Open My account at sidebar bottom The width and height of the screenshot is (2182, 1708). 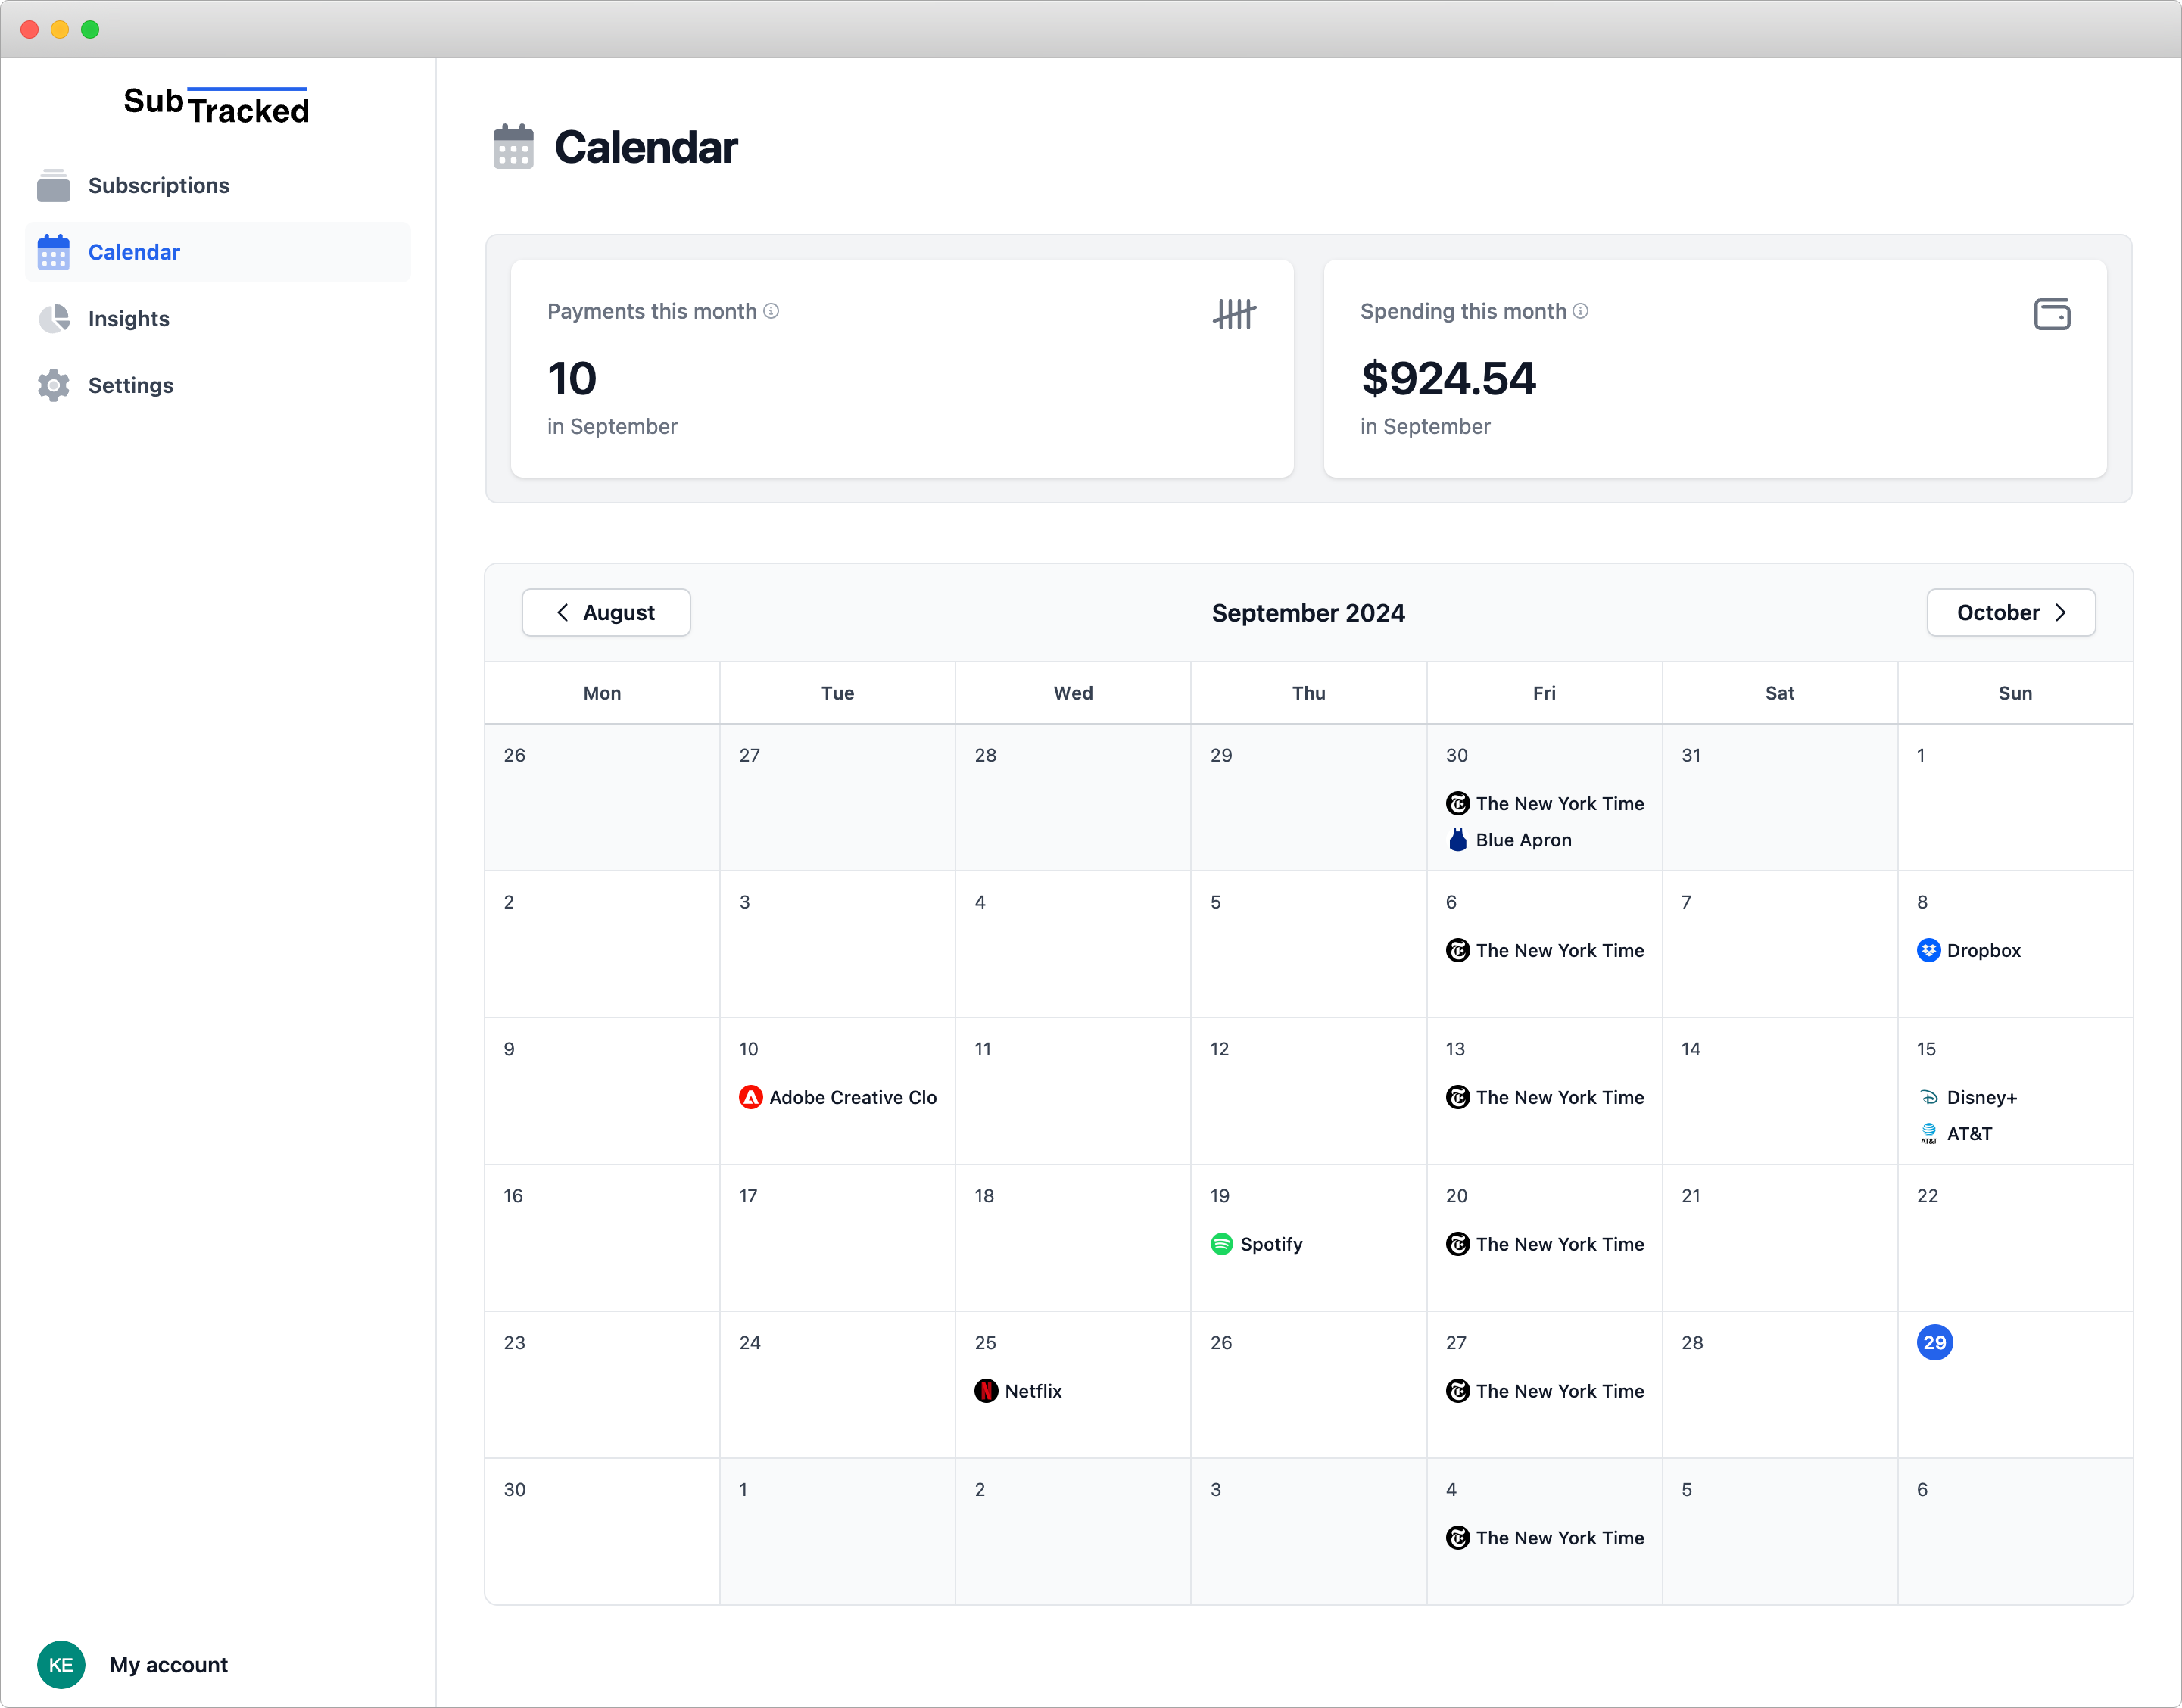coord(168,1664)
